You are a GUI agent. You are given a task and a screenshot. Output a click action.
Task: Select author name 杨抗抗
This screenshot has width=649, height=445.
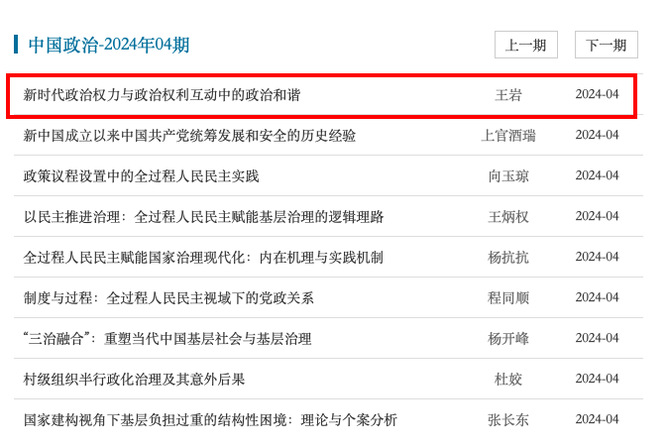(508, 257)
